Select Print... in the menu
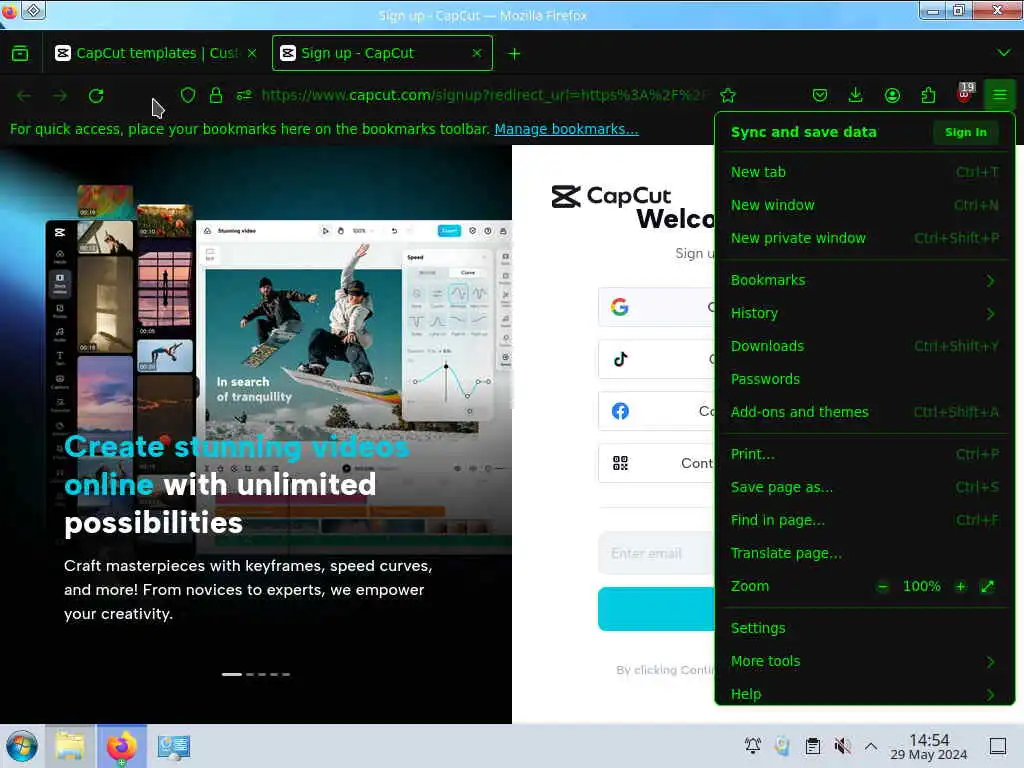The width and height of the screenshot is (1024, 768). [865, 454]
